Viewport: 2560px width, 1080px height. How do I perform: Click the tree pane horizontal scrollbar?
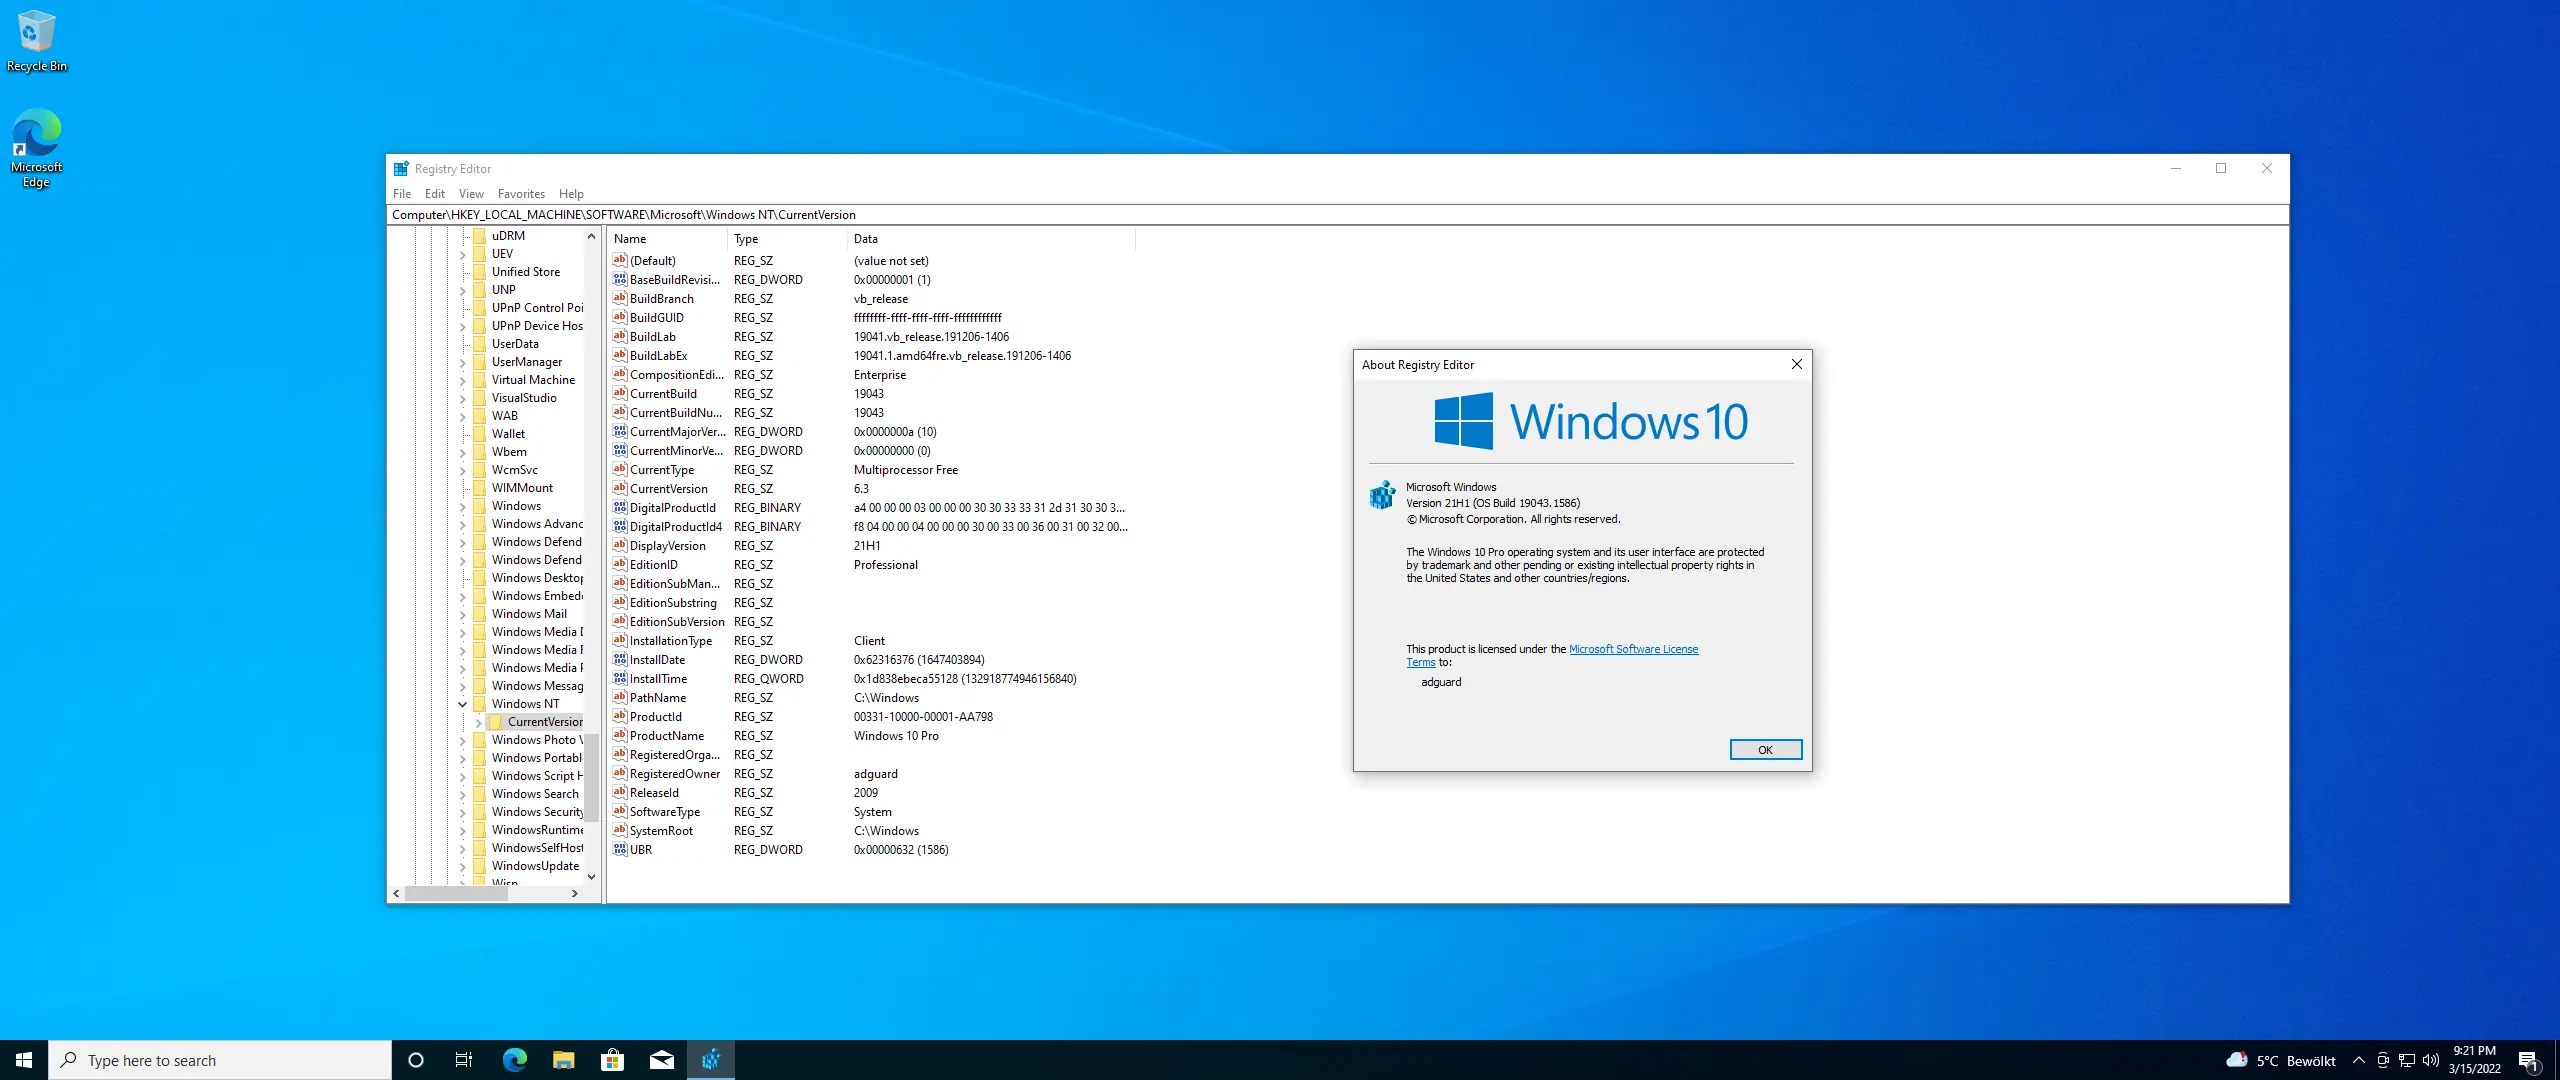pyautogui.click(x=456, y=893)
